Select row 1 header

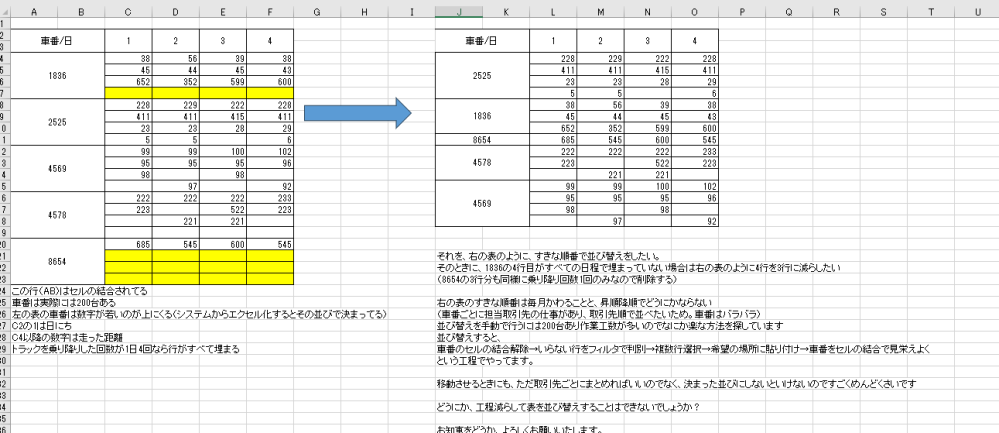[5, 23]
